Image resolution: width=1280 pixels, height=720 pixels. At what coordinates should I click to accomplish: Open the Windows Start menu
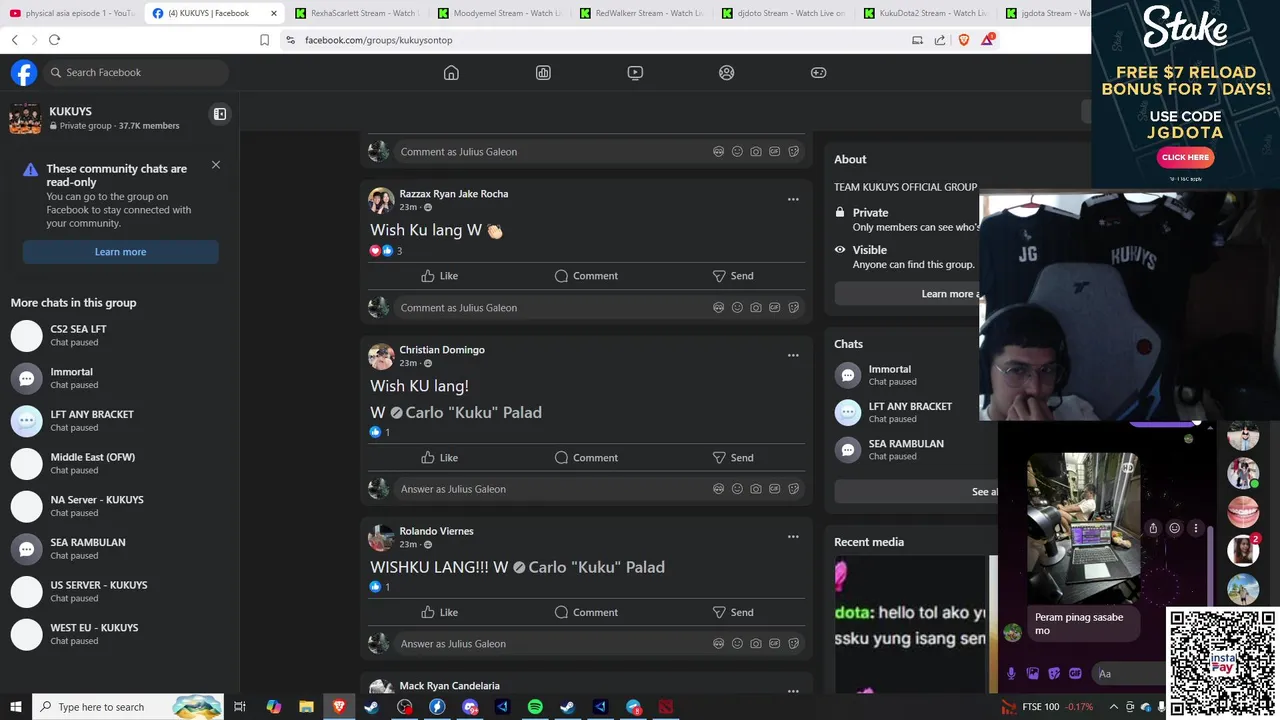(x=16, y=707)
